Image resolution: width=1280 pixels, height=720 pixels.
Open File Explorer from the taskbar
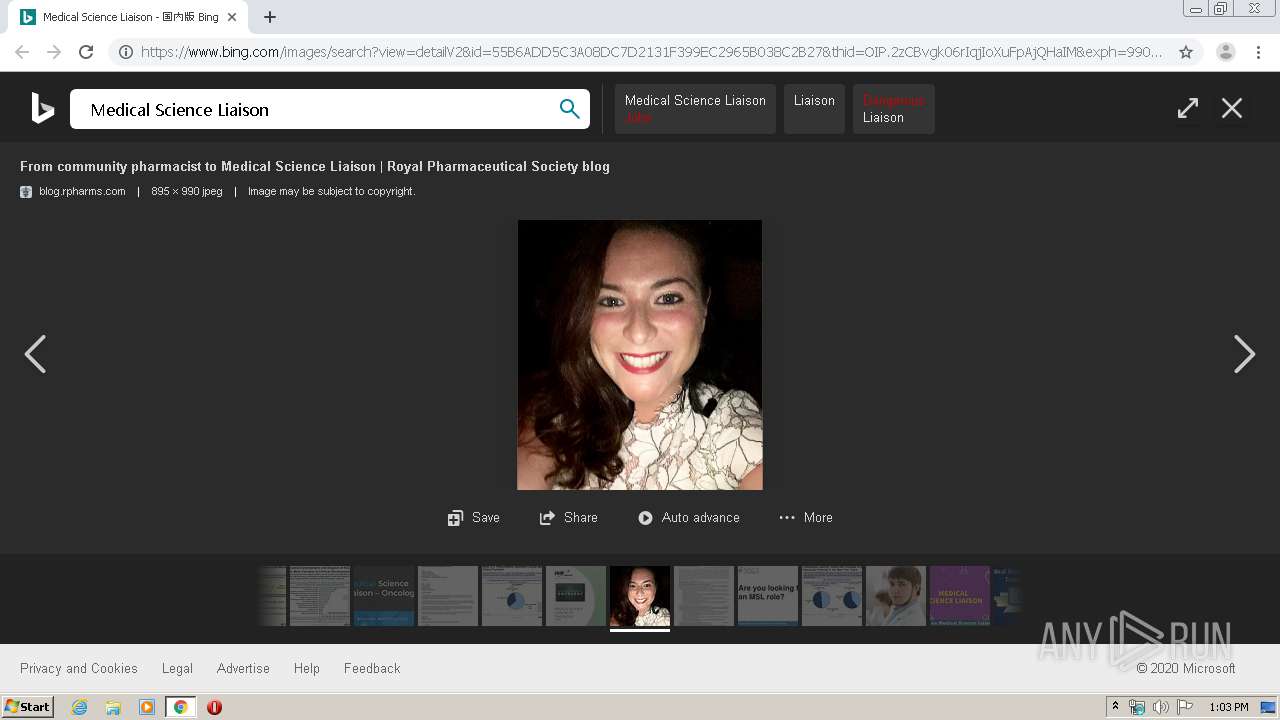(x=113, y=707)
